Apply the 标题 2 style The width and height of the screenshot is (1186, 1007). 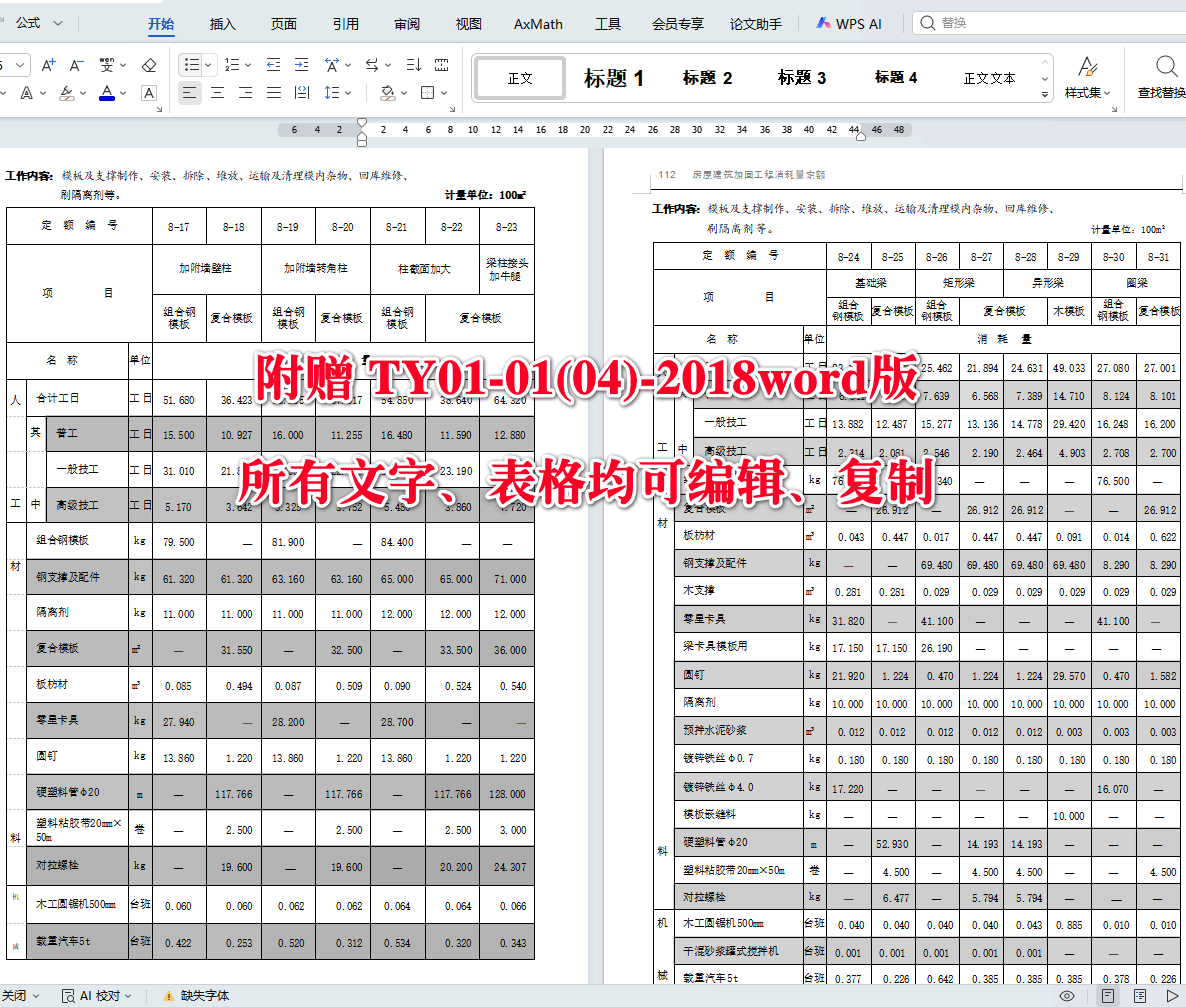tap(707, 78)
